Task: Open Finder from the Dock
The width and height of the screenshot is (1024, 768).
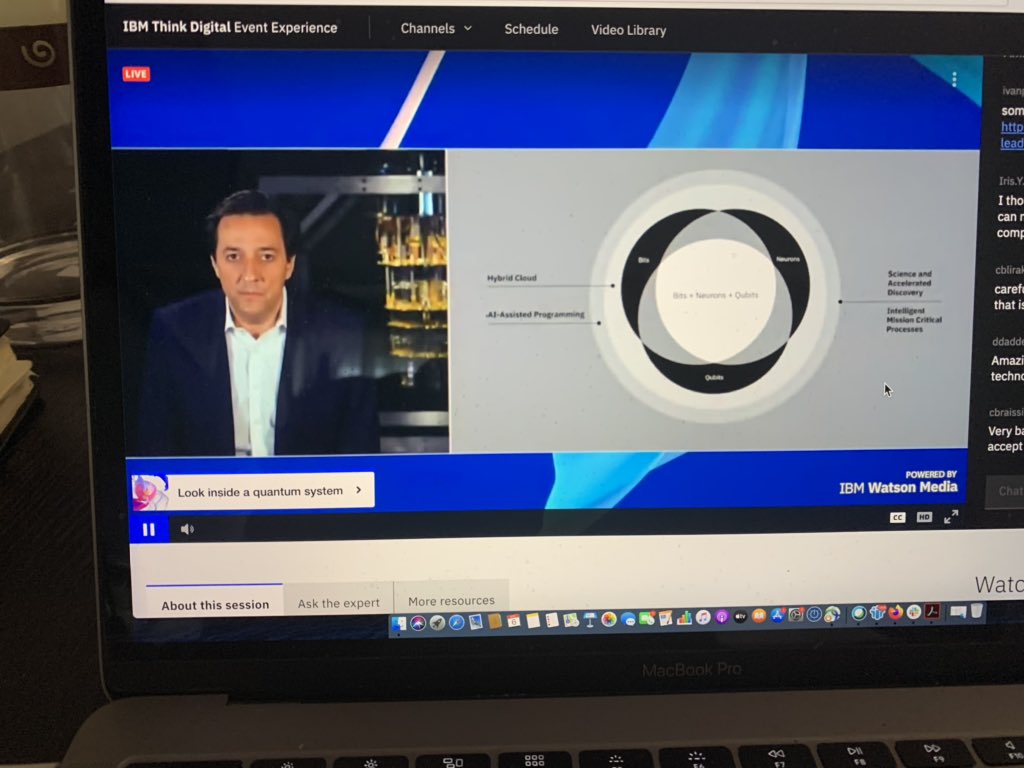Action: click(399, 623)
